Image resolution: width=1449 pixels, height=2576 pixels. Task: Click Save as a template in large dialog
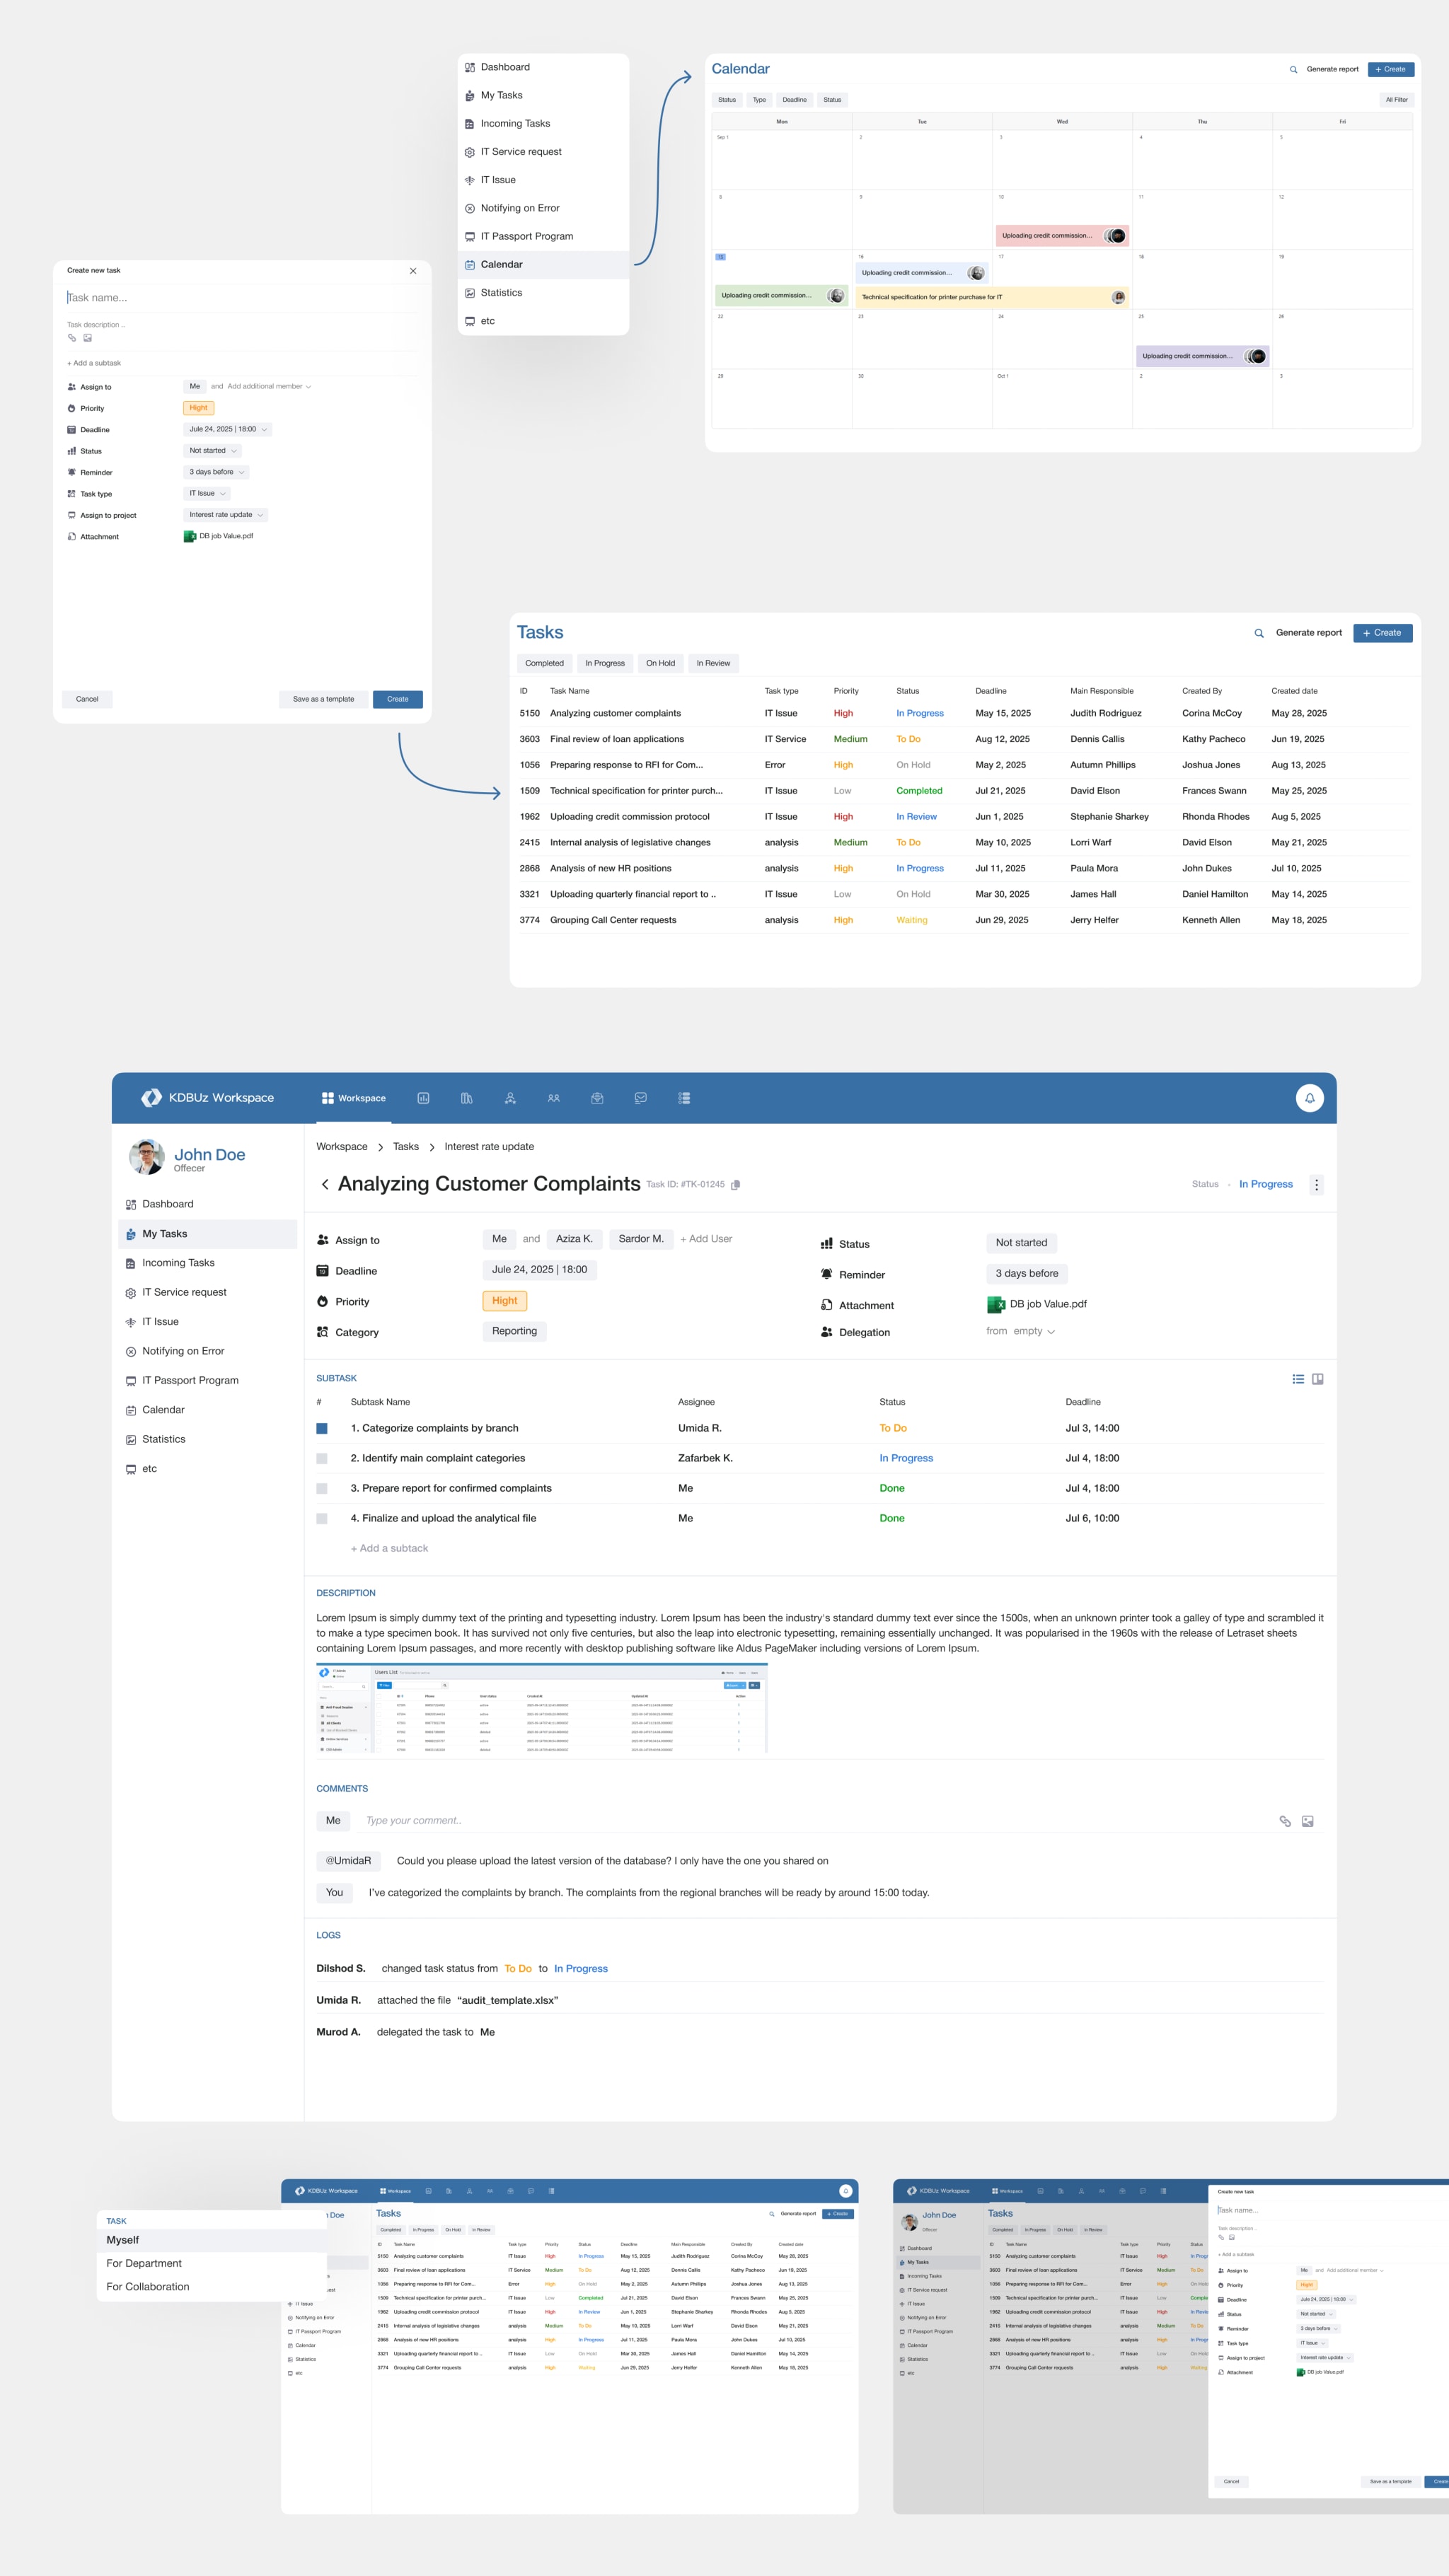click(x=323, y=699)
